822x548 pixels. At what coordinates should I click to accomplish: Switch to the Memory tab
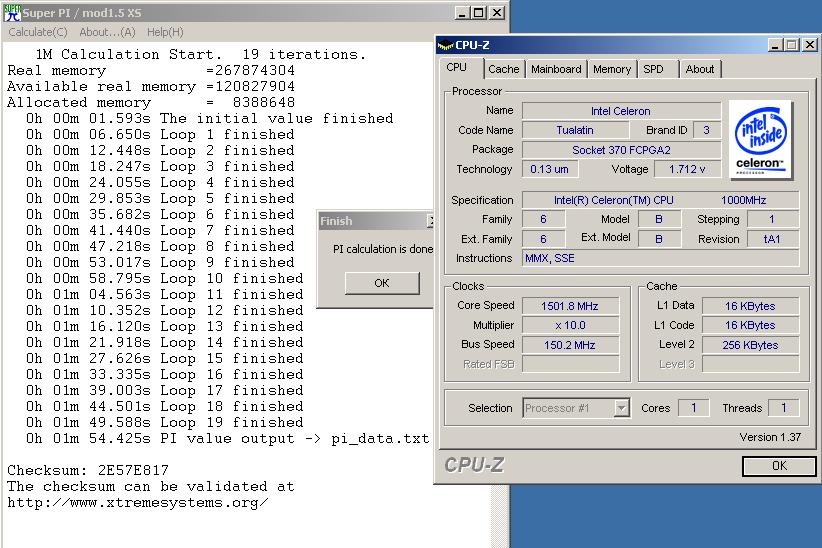[612, 69]
